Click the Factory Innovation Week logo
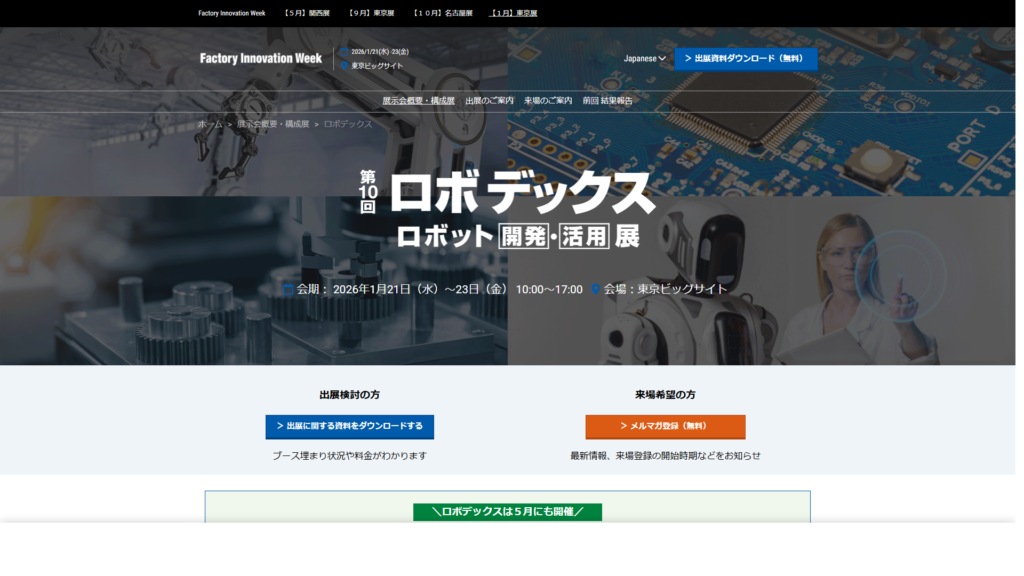Viewport: 1024px width, 576px height. 261,58
